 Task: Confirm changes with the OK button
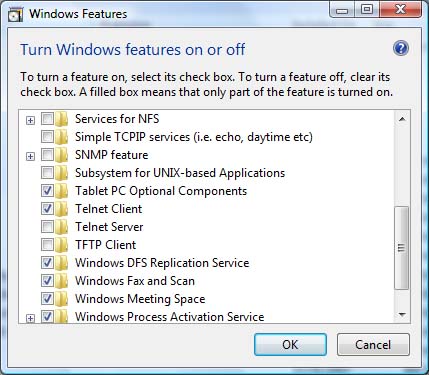(x=290, y=345)
